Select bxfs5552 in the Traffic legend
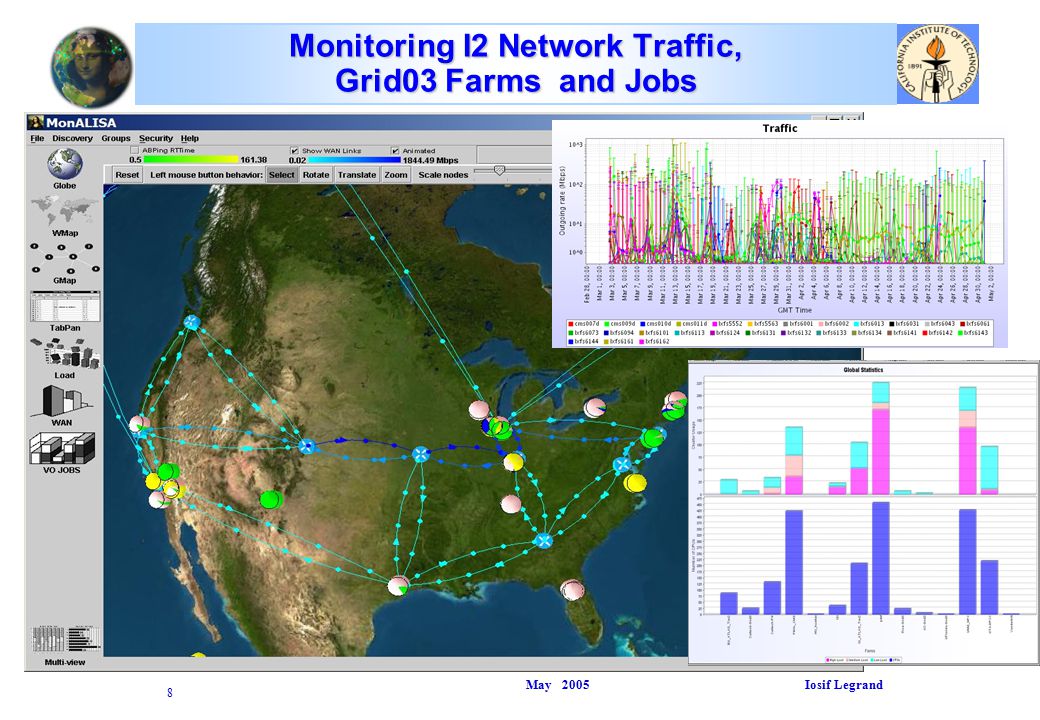The width and height of the screenshot is (1040, 720). click(x=726, y=324)
